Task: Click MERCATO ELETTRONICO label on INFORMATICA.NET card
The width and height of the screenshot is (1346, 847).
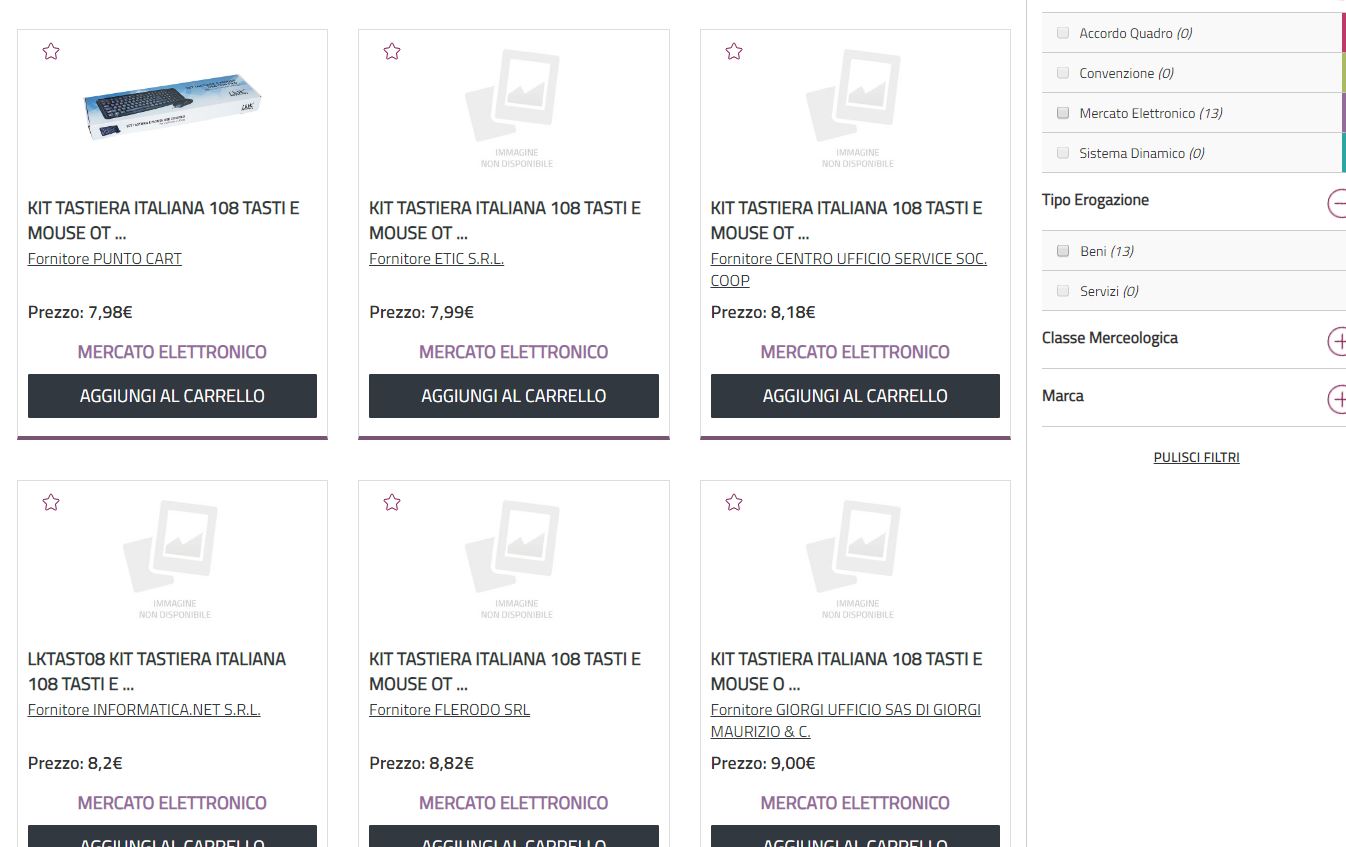Action: pyautogui.click(x=172, y=803)
